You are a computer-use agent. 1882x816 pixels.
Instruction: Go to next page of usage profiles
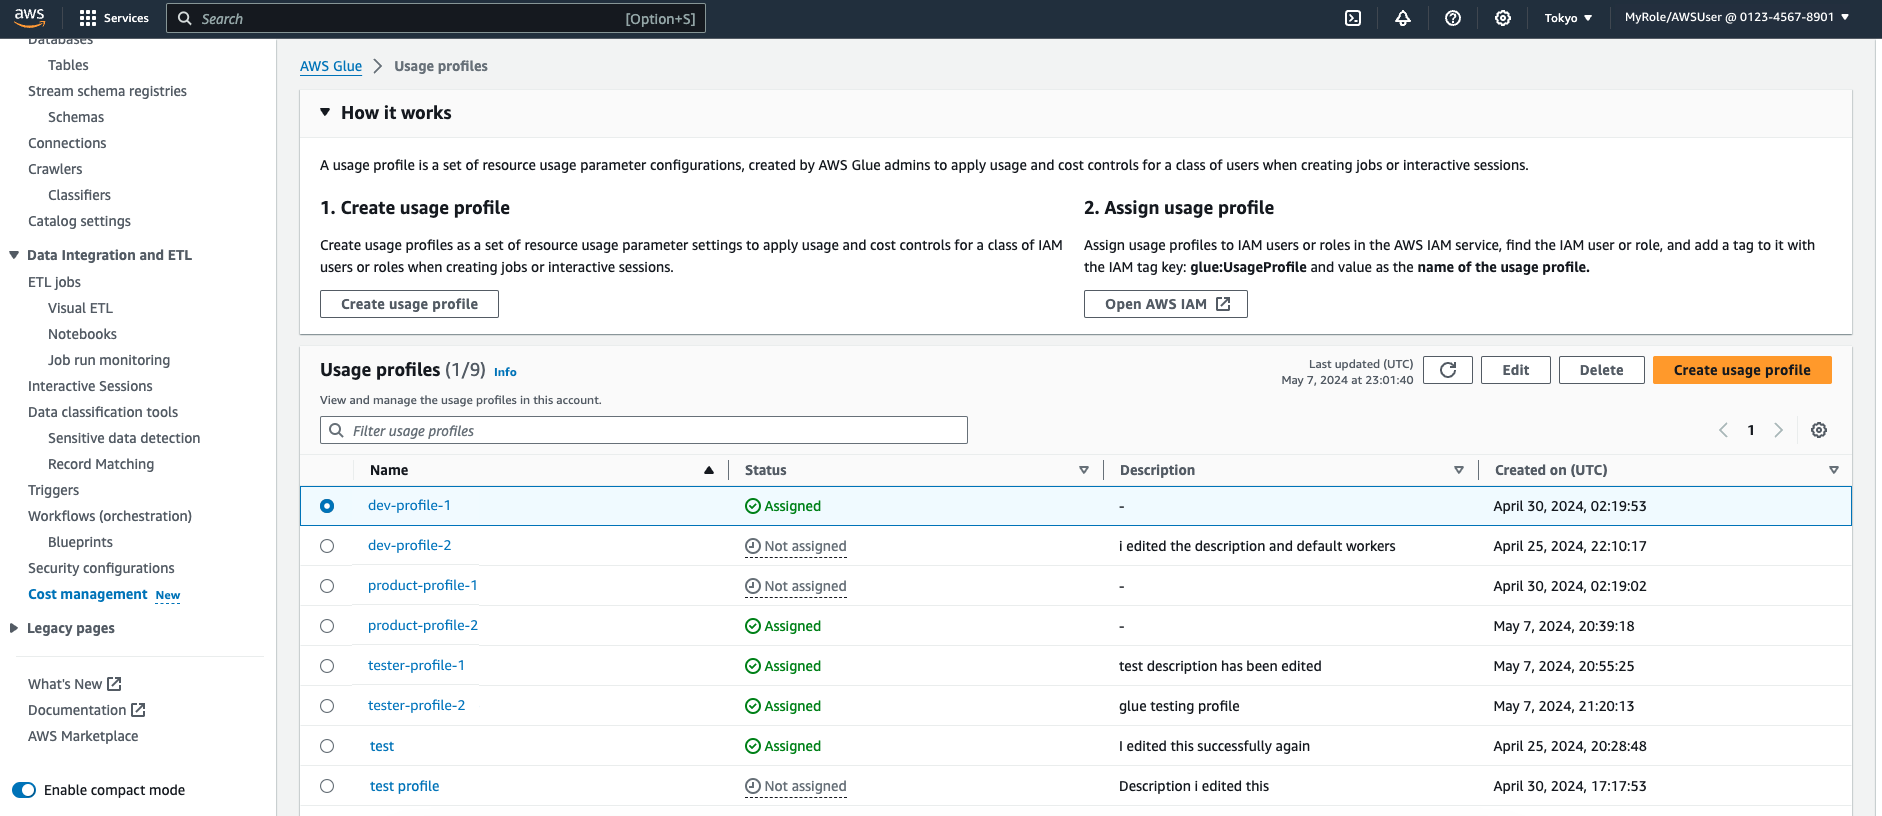tap(1778, 430)
